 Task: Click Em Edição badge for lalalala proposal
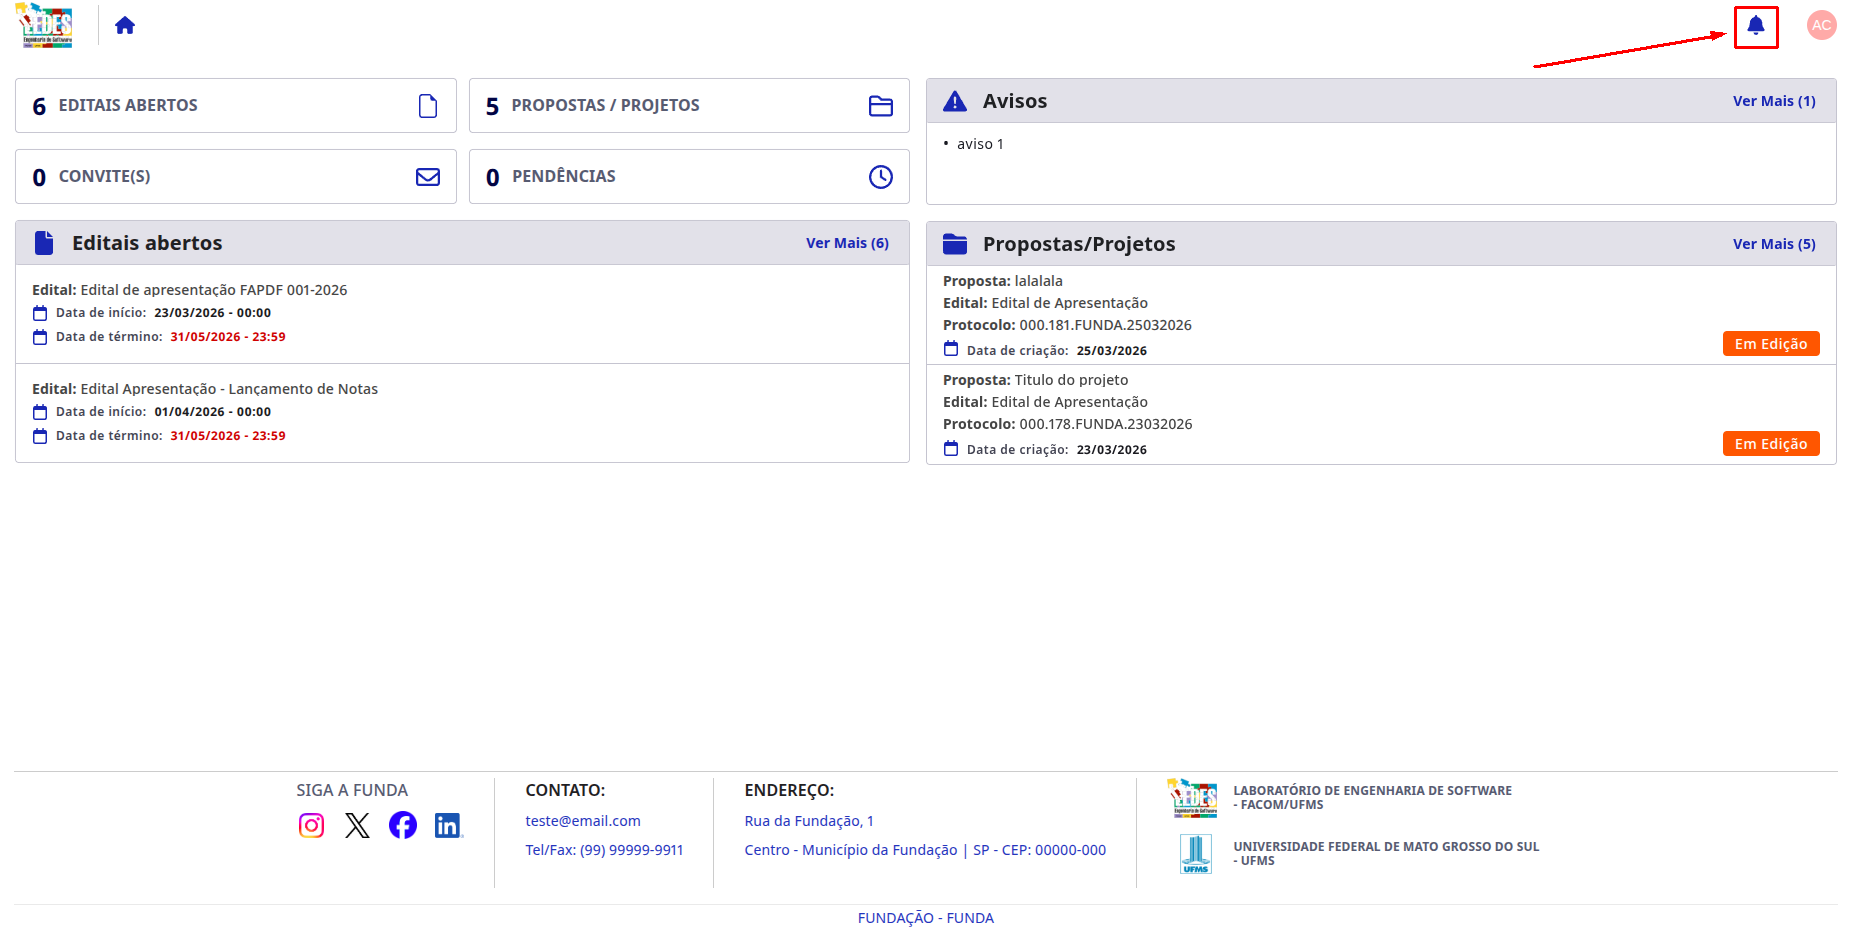coord(1771,344)
